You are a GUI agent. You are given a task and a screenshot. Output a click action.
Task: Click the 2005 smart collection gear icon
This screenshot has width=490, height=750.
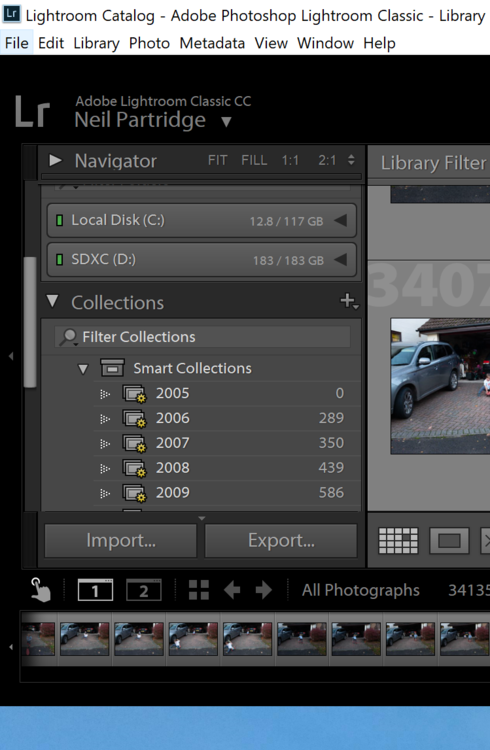pyautogui.click(x=134, y=394)
